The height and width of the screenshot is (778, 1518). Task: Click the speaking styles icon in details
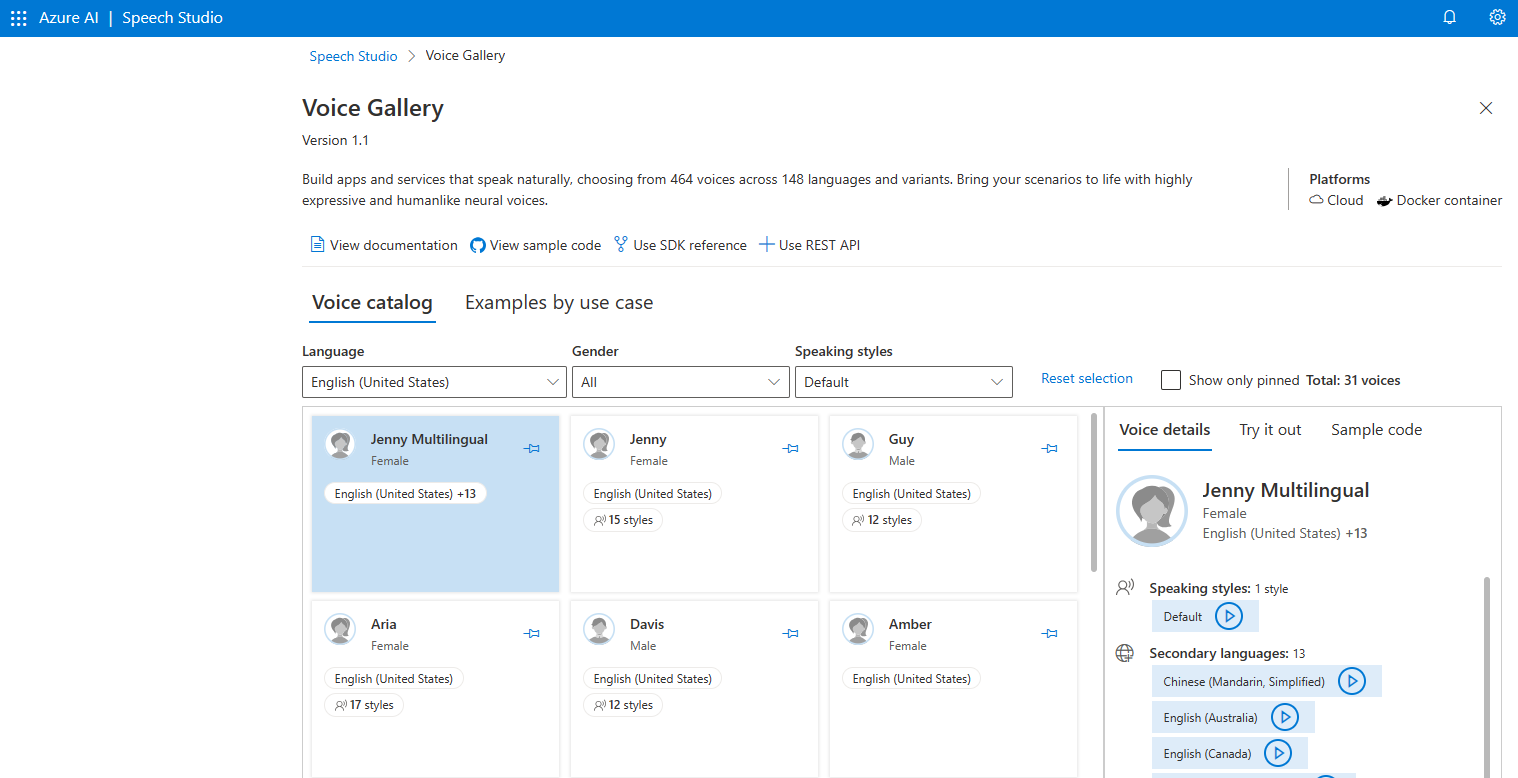pyautogui.click(x=1126, y=588)
